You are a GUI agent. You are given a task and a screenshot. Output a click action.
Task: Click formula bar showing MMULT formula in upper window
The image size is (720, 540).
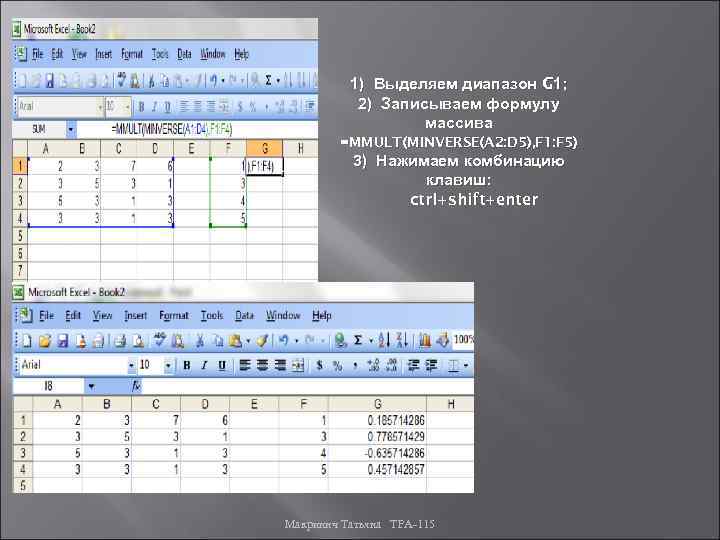point(197,129)
